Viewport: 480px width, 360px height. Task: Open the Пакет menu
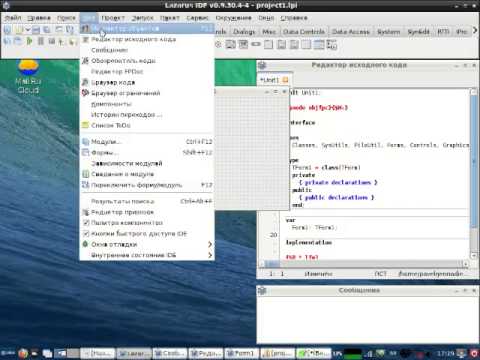(x=169, y=18)
